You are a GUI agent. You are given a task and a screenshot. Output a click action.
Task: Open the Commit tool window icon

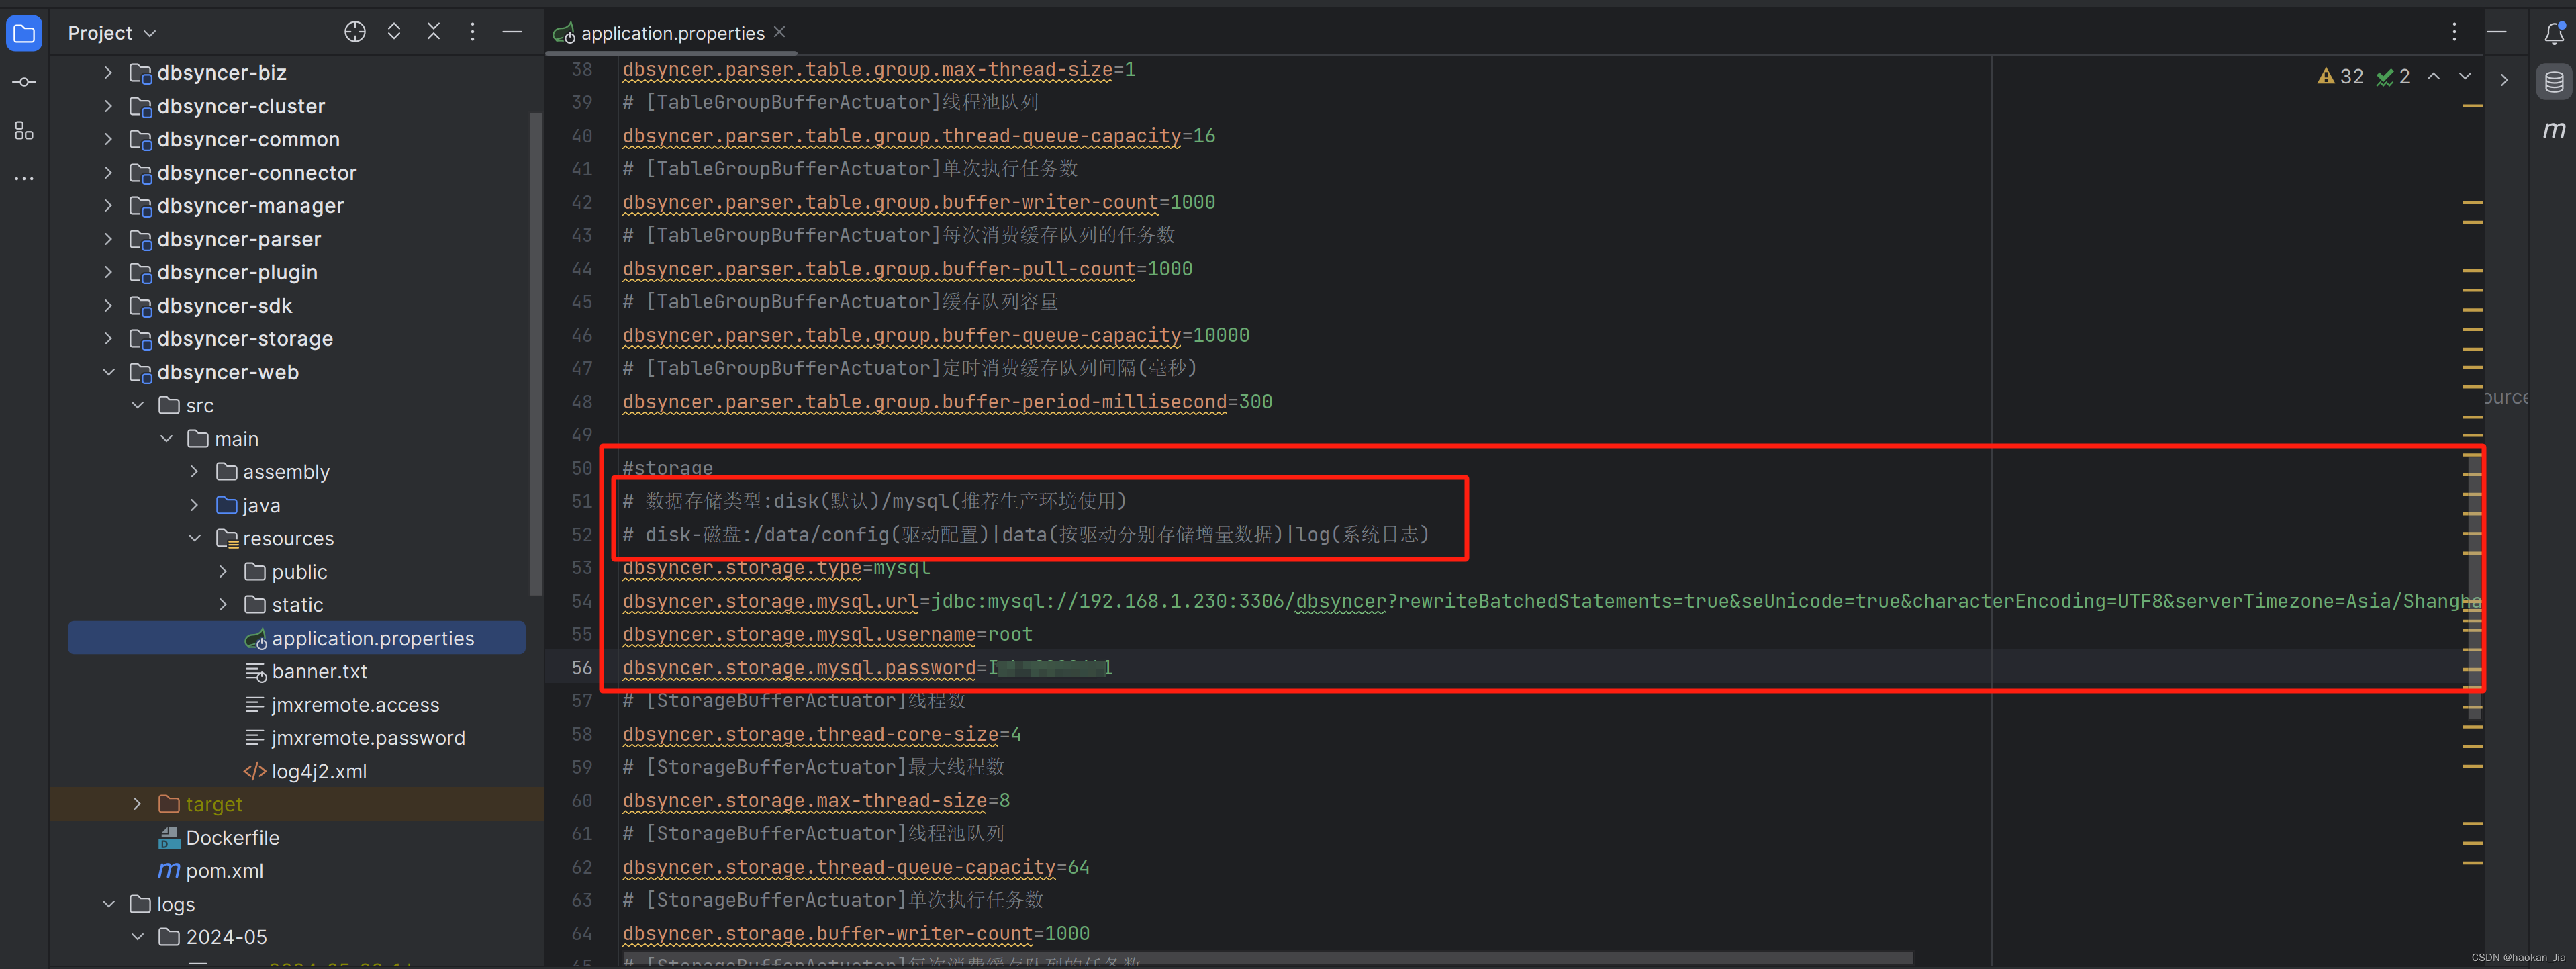pos(24,82)
